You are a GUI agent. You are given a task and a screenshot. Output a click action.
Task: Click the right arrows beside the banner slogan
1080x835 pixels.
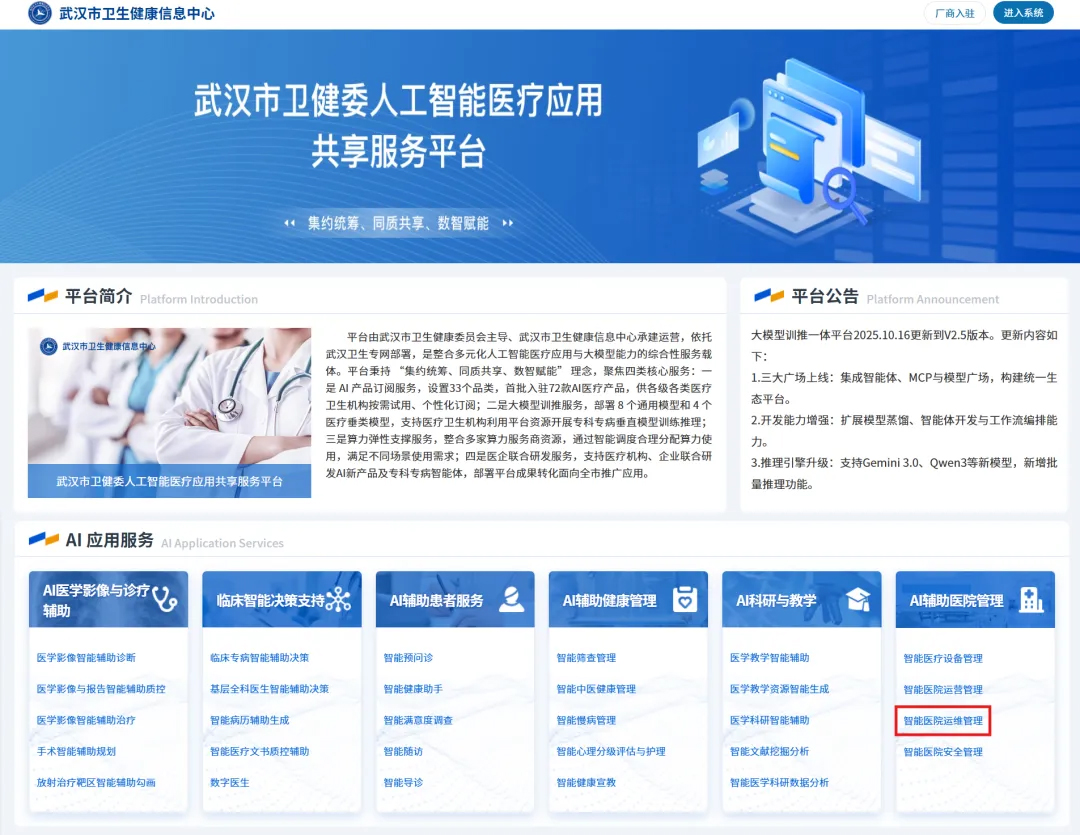[508, 223]
